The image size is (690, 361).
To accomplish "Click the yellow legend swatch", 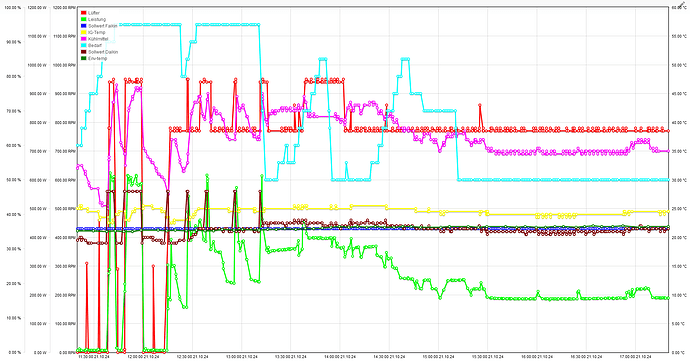I will click(x=84, y=33).
